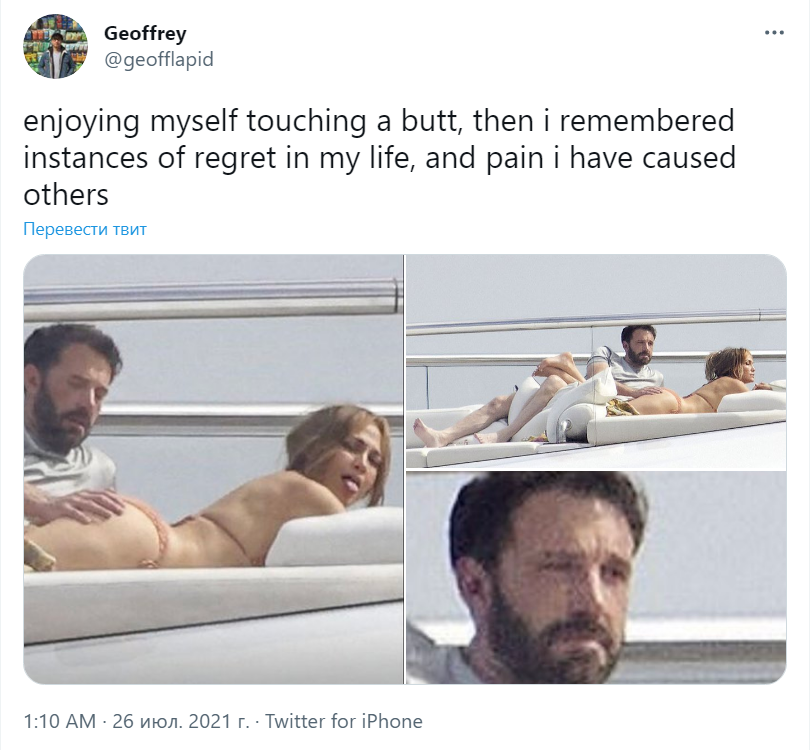The height and width of the screenshot is (750, 810).
Task: Open the three-dot more options menu
Action: coord(774,33)
